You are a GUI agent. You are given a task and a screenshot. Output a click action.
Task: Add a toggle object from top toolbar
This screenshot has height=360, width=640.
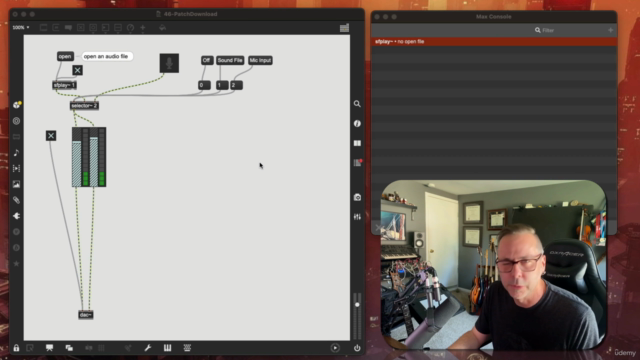coord(81,28)
